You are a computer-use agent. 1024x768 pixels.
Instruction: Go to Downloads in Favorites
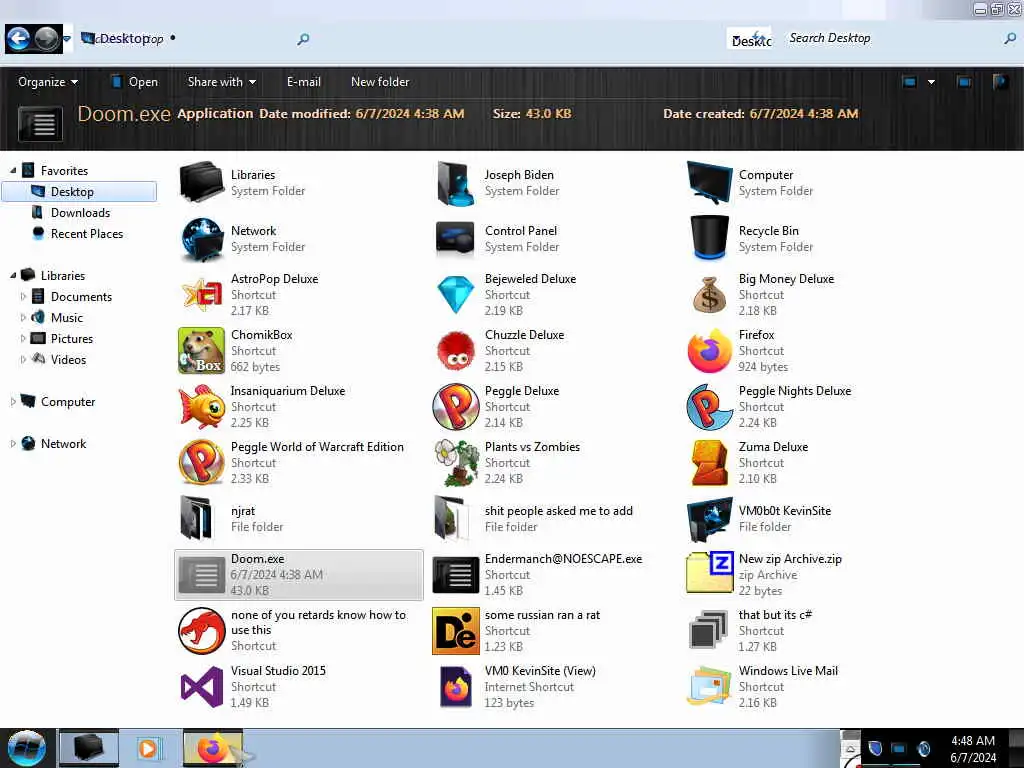pos(80,213)
